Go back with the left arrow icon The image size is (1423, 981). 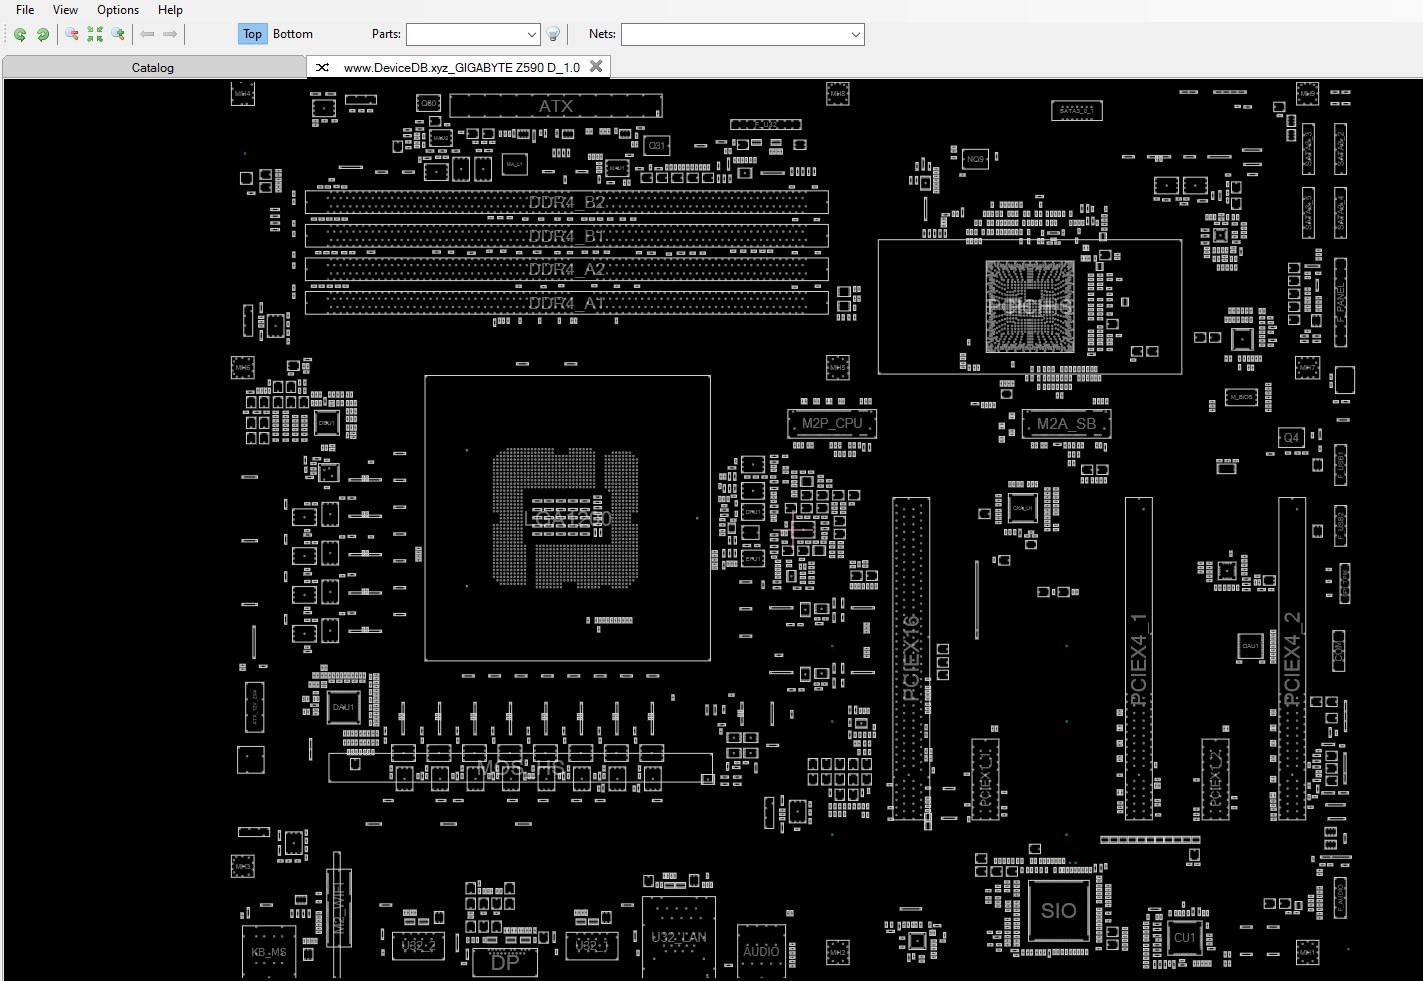tap(148, 34)
